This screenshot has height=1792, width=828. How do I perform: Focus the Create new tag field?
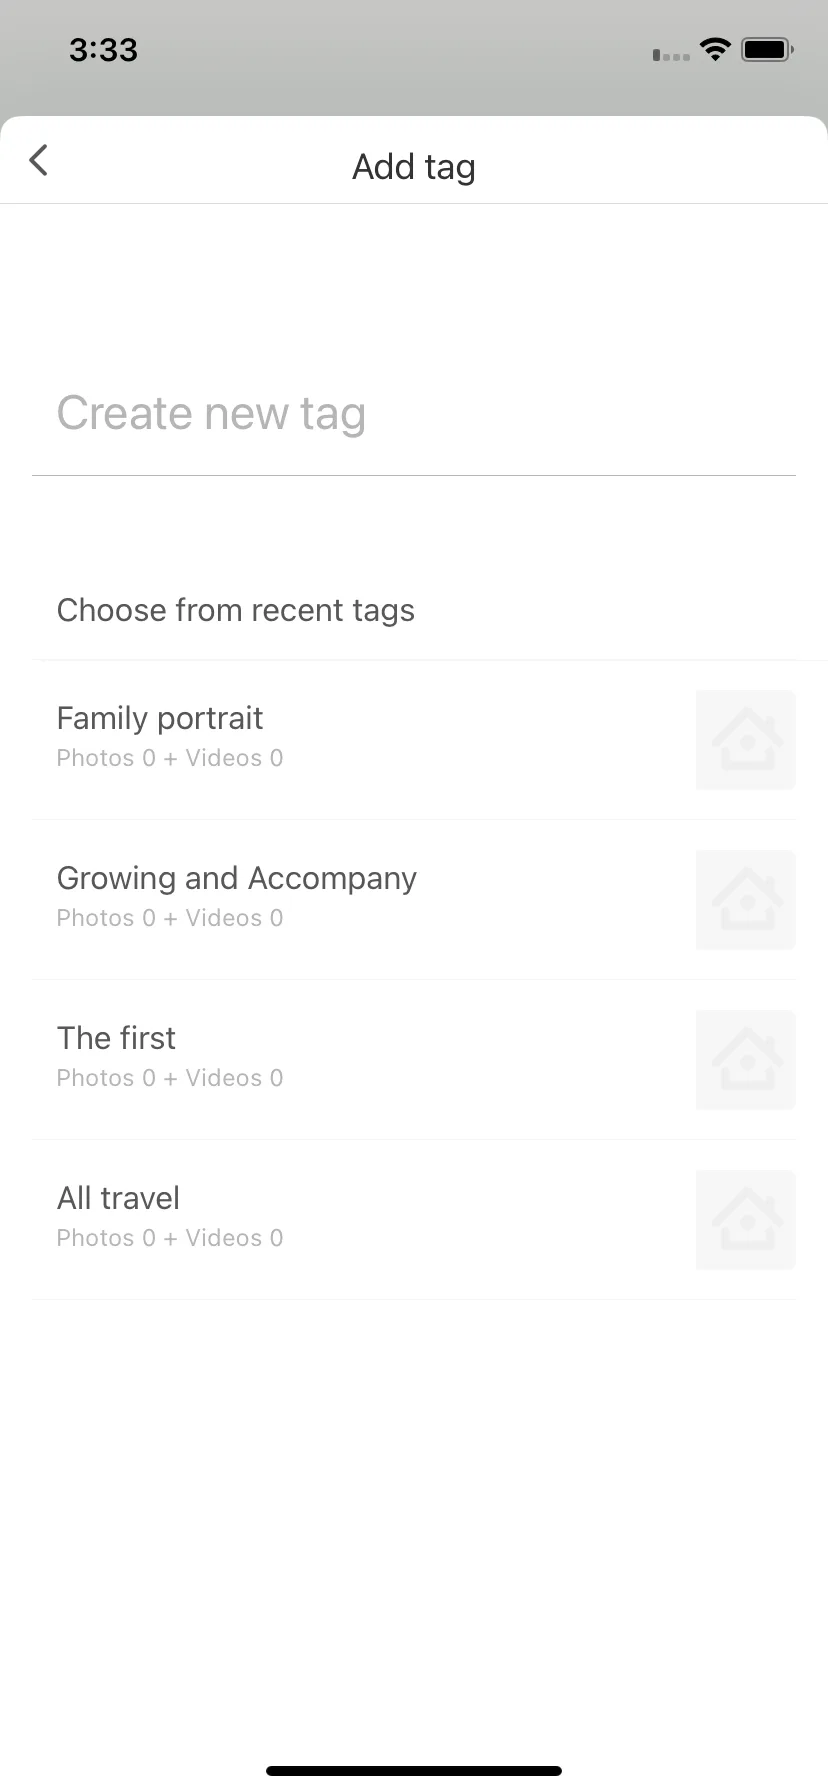tap(414, 414)
